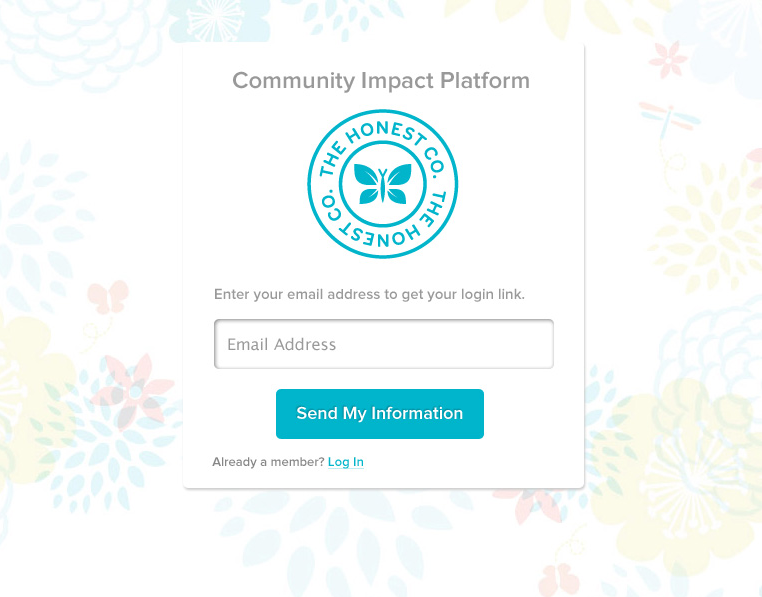Click the Email Address placeholder text
The image size is (762, 597).
(282, 344)
